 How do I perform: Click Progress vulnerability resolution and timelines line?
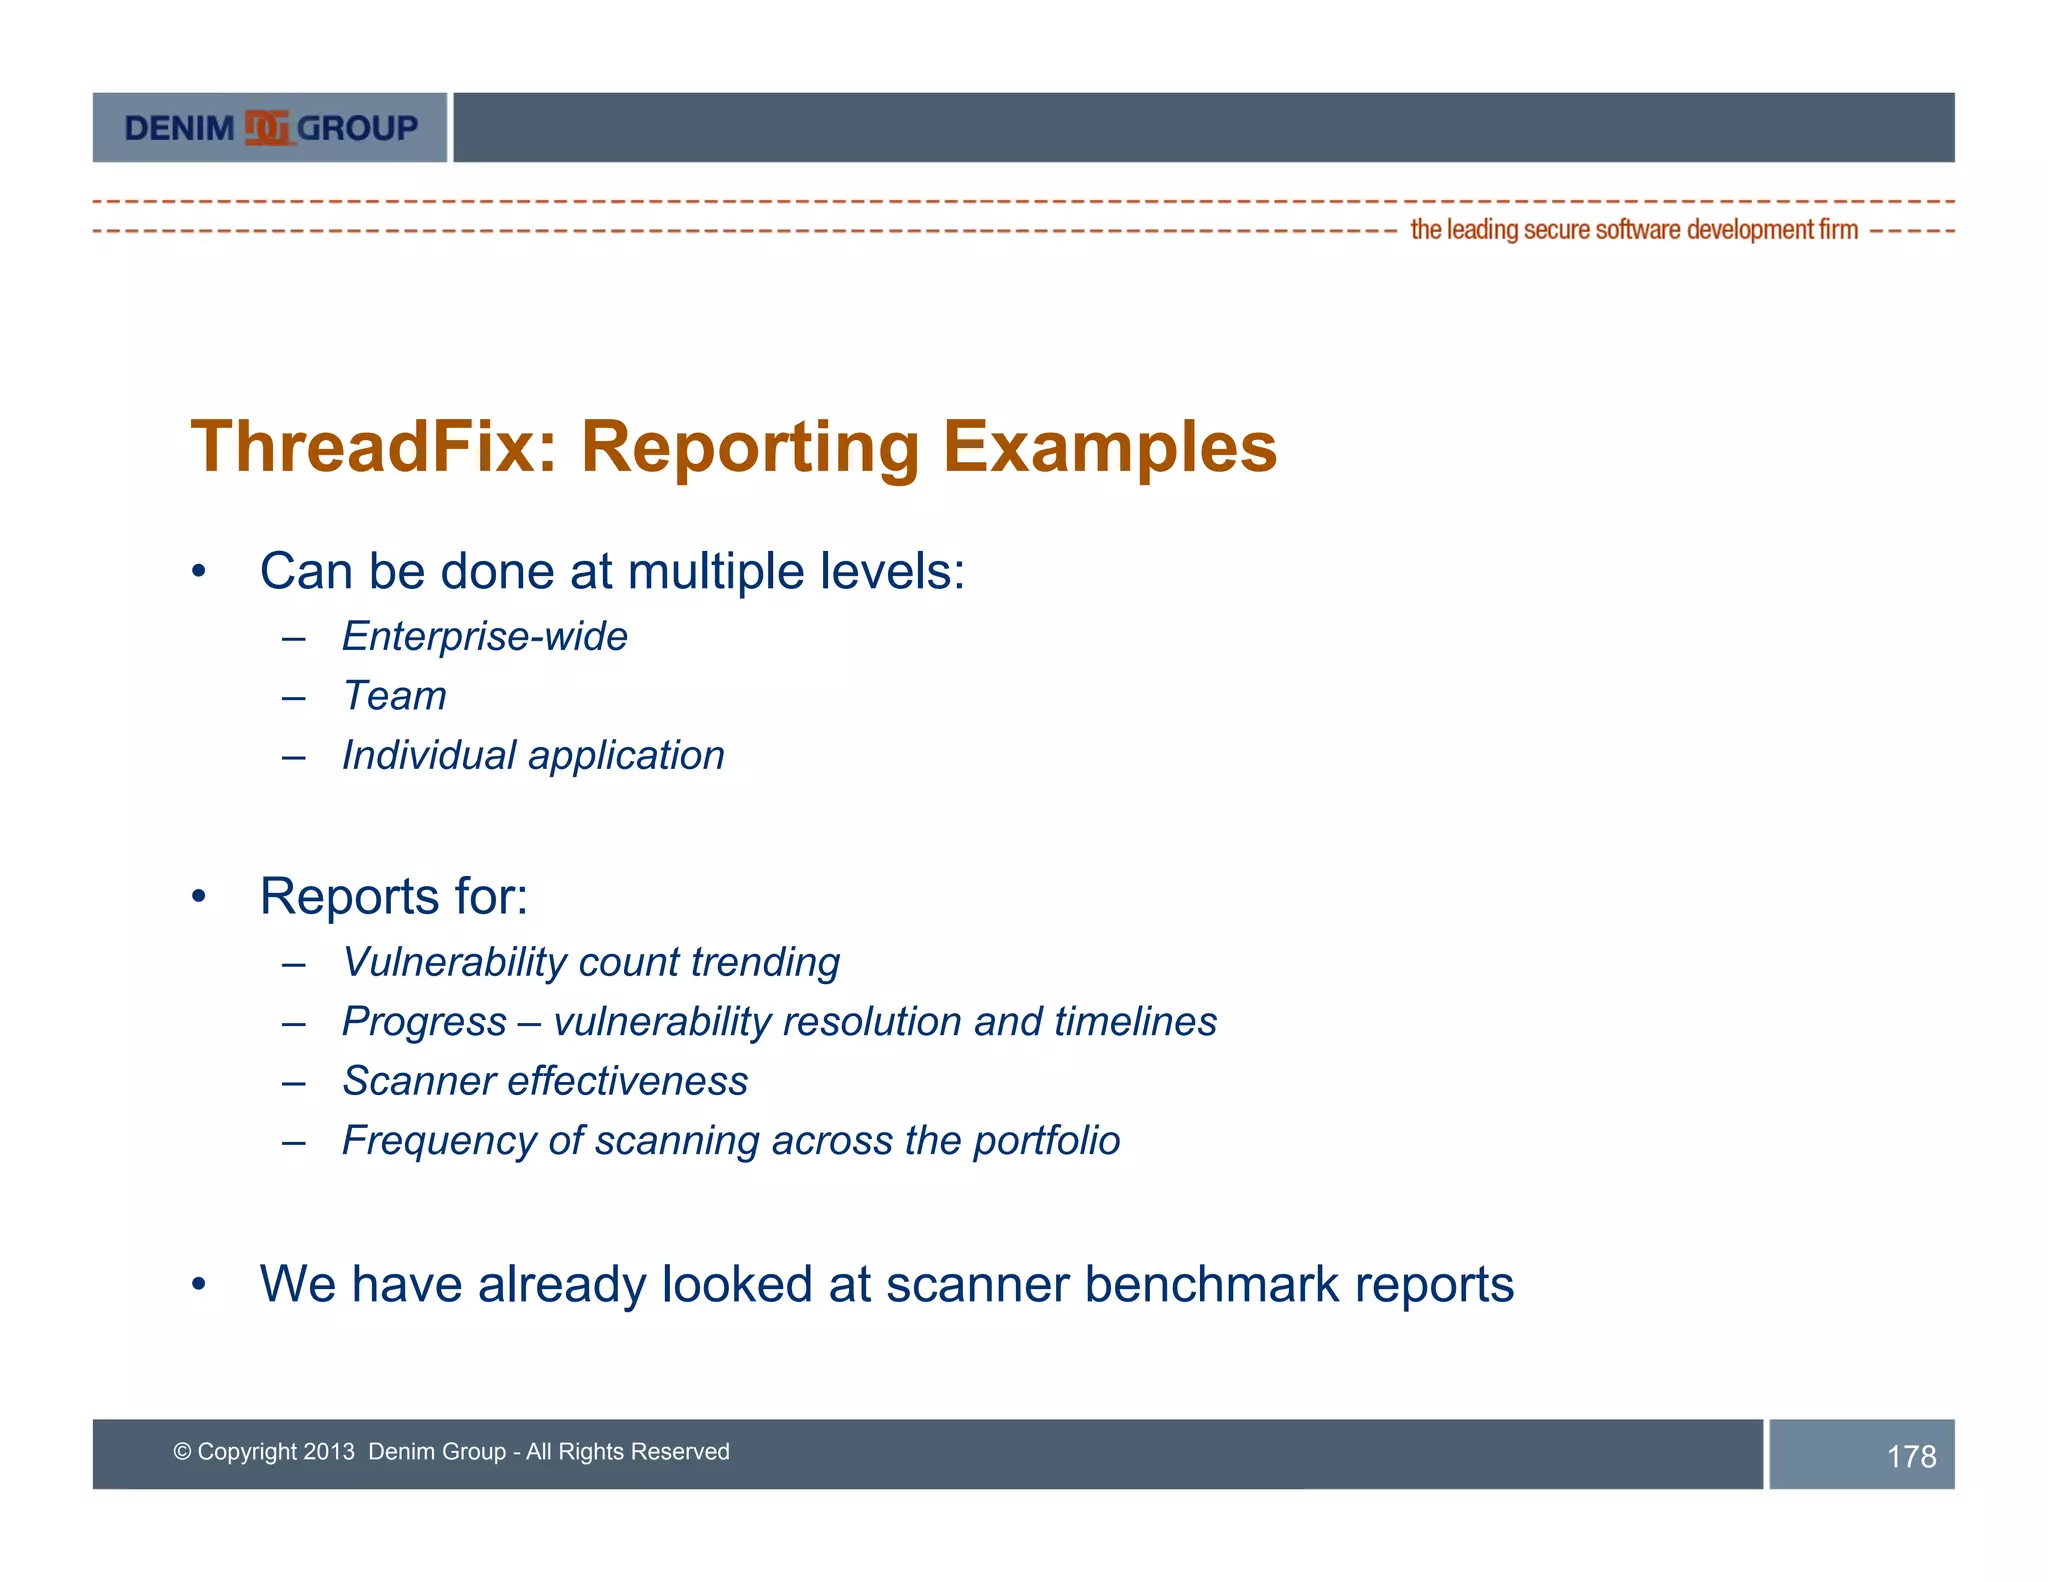point(779,1022)
